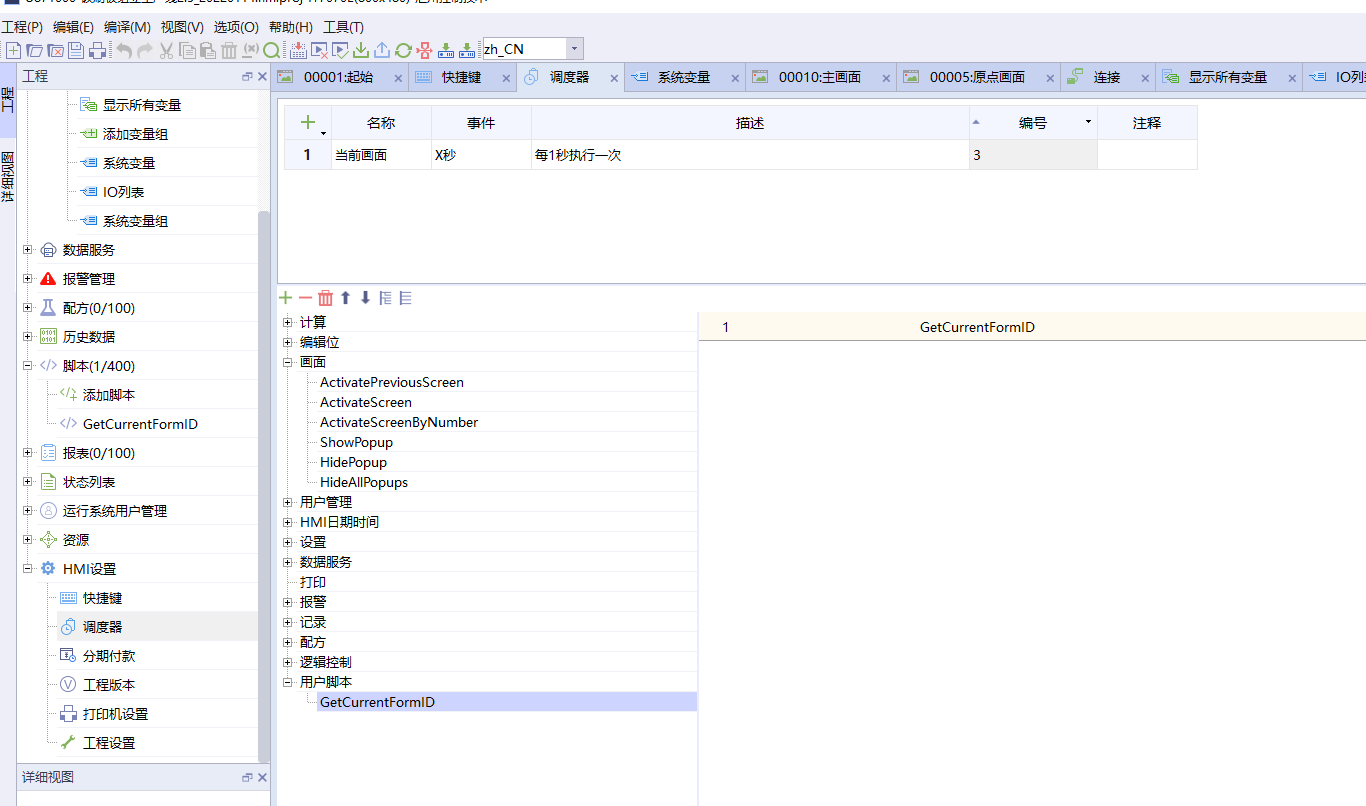Image resolution: width=1366 pixels, height=806 pixels.
Task: Click the 当前画面 name cell
Action: 381,155
